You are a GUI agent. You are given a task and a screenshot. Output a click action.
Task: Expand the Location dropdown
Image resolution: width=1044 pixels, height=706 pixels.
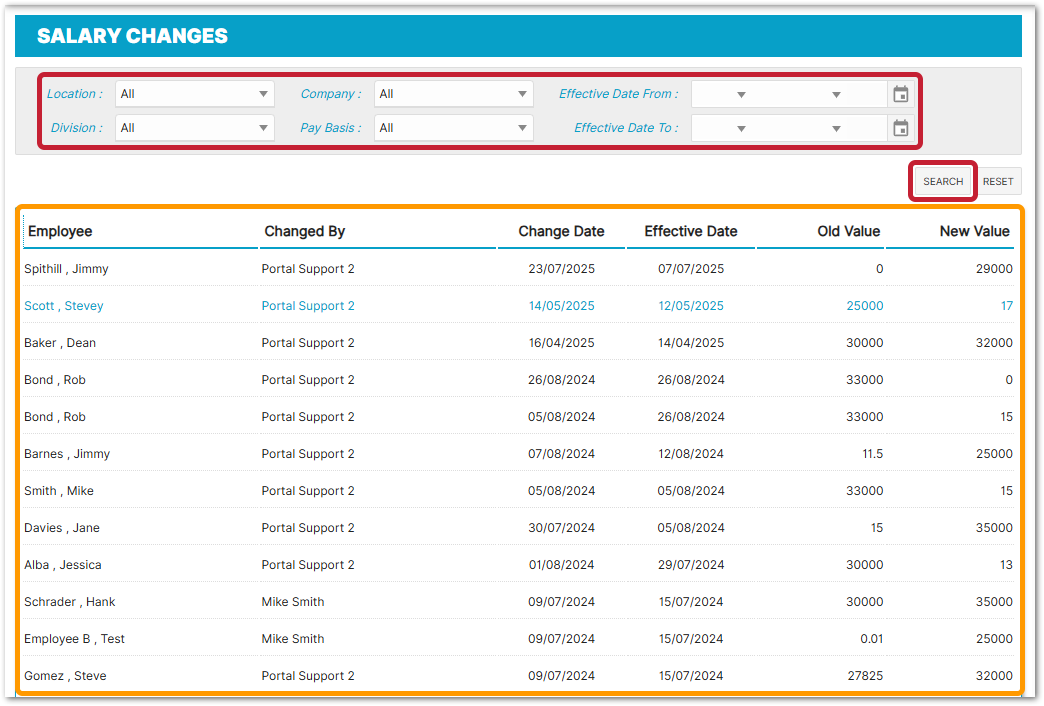pyautogui.click(x=195, y=94)
